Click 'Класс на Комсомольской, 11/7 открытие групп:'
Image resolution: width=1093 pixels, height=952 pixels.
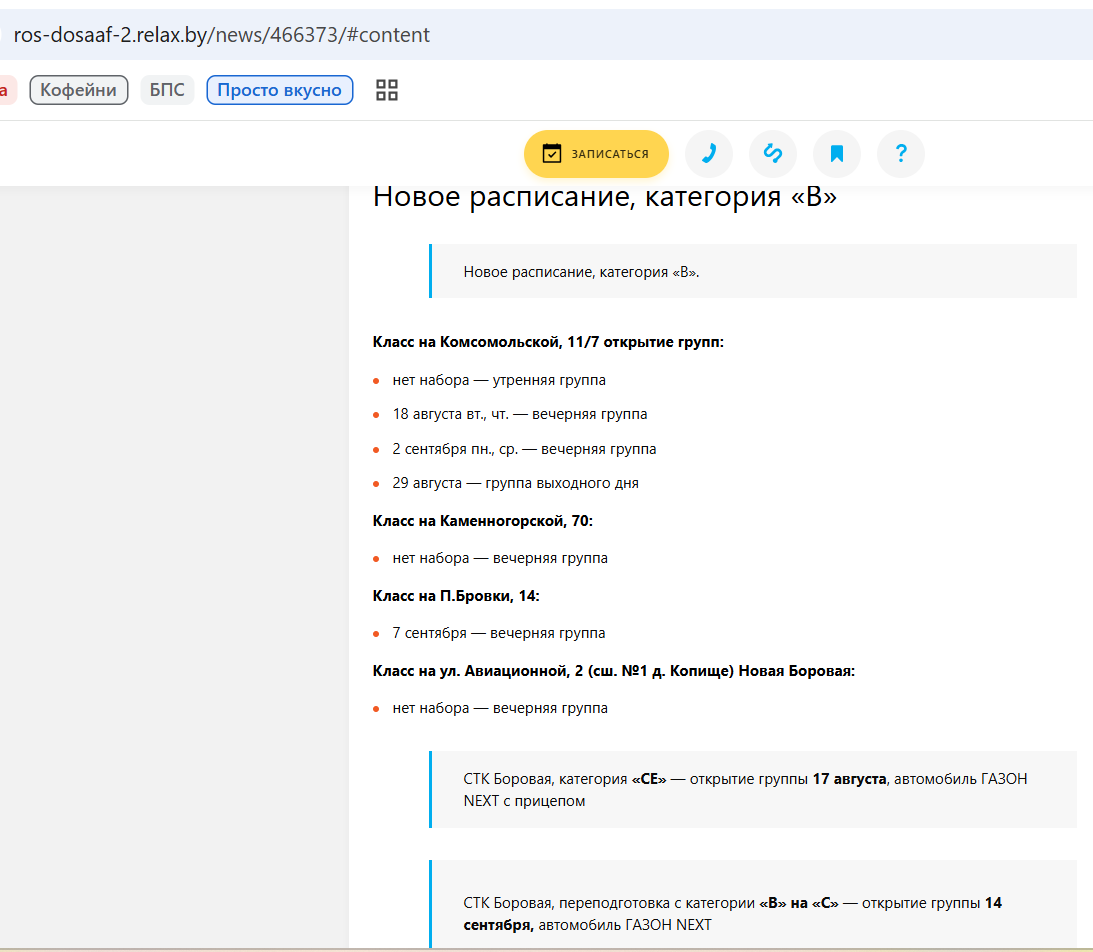tap(548, 342)
